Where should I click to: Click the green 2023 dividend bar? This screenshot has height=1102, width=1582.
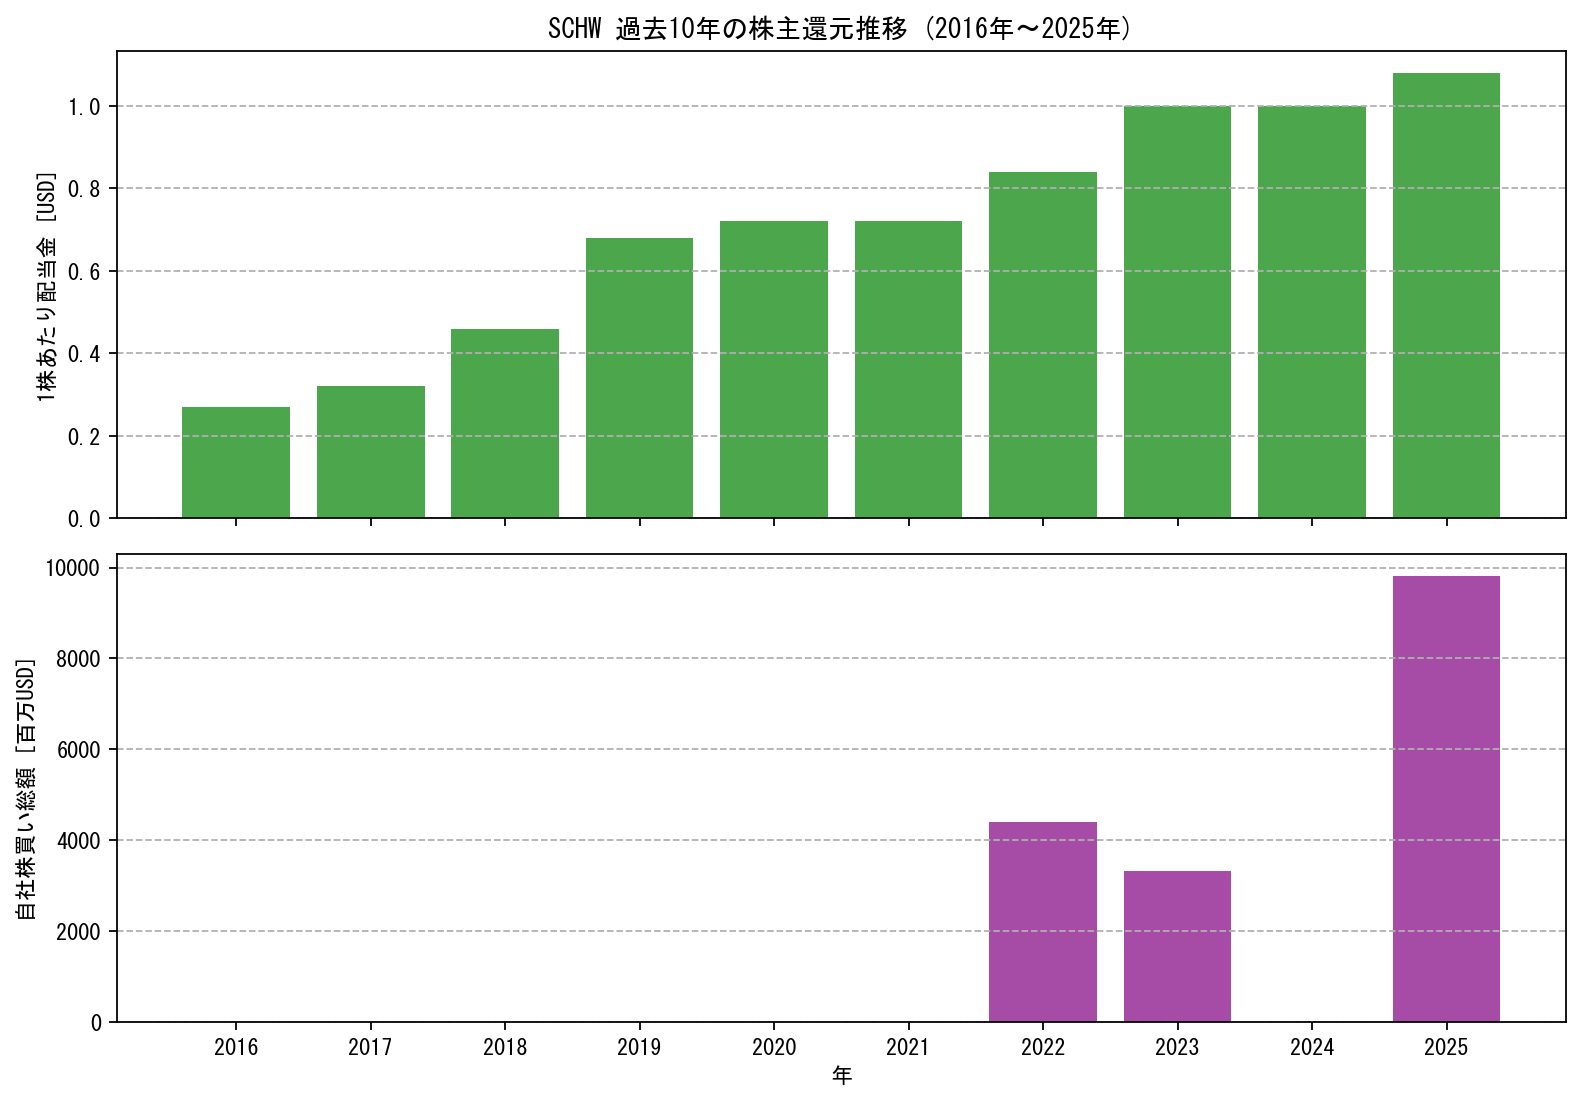pyautogui.click(x=1178, y=312)
